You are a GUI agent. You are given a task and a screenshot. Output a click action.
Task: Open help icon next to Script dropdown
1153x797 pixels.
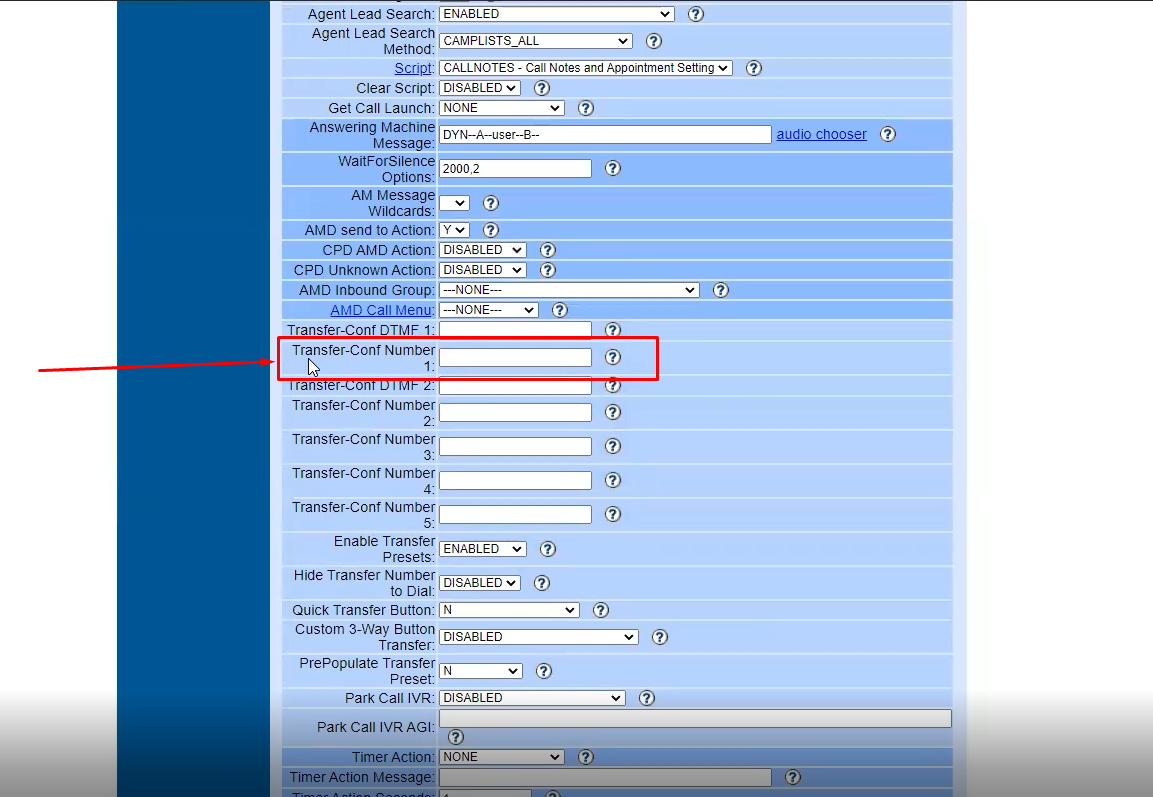(754, 68)
